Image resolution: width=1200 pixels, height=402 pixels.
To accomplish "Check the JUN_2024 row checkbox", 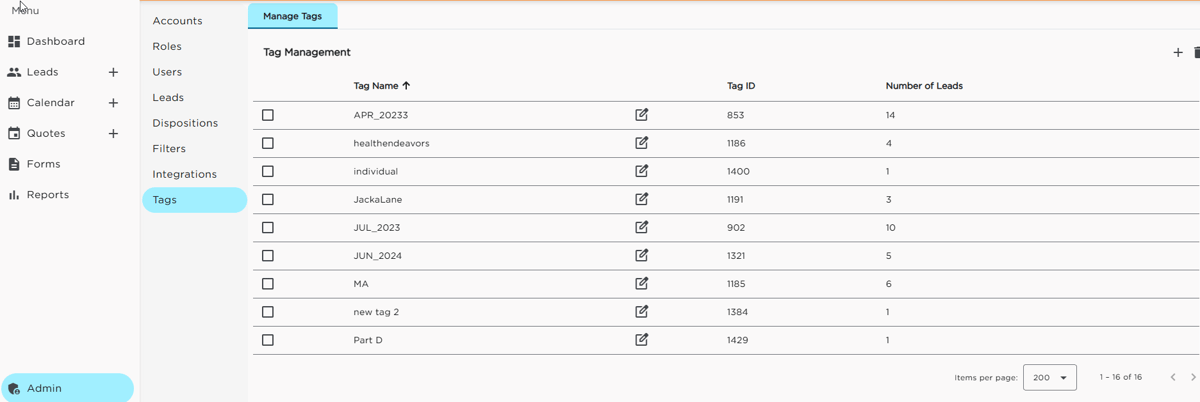I will (x=268, y=255).
